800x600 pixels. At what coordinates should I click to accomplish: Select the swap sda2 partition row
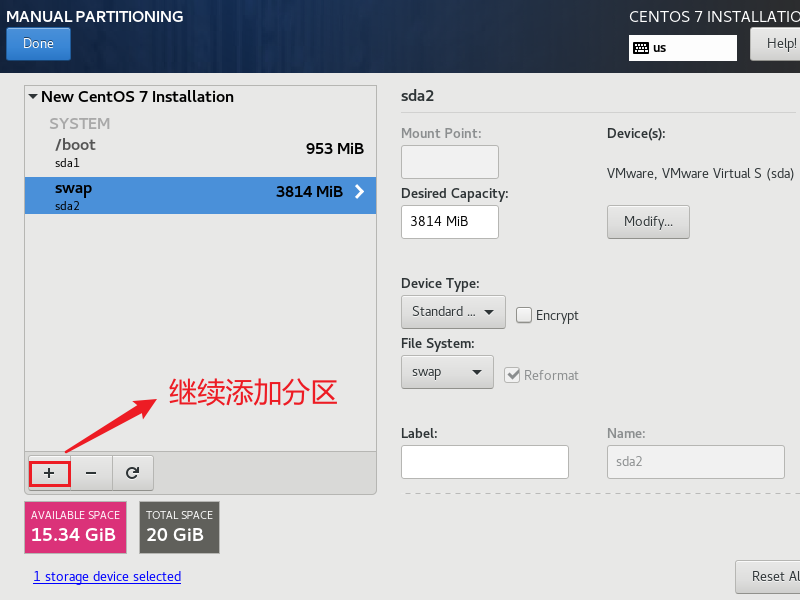point(201,195)
